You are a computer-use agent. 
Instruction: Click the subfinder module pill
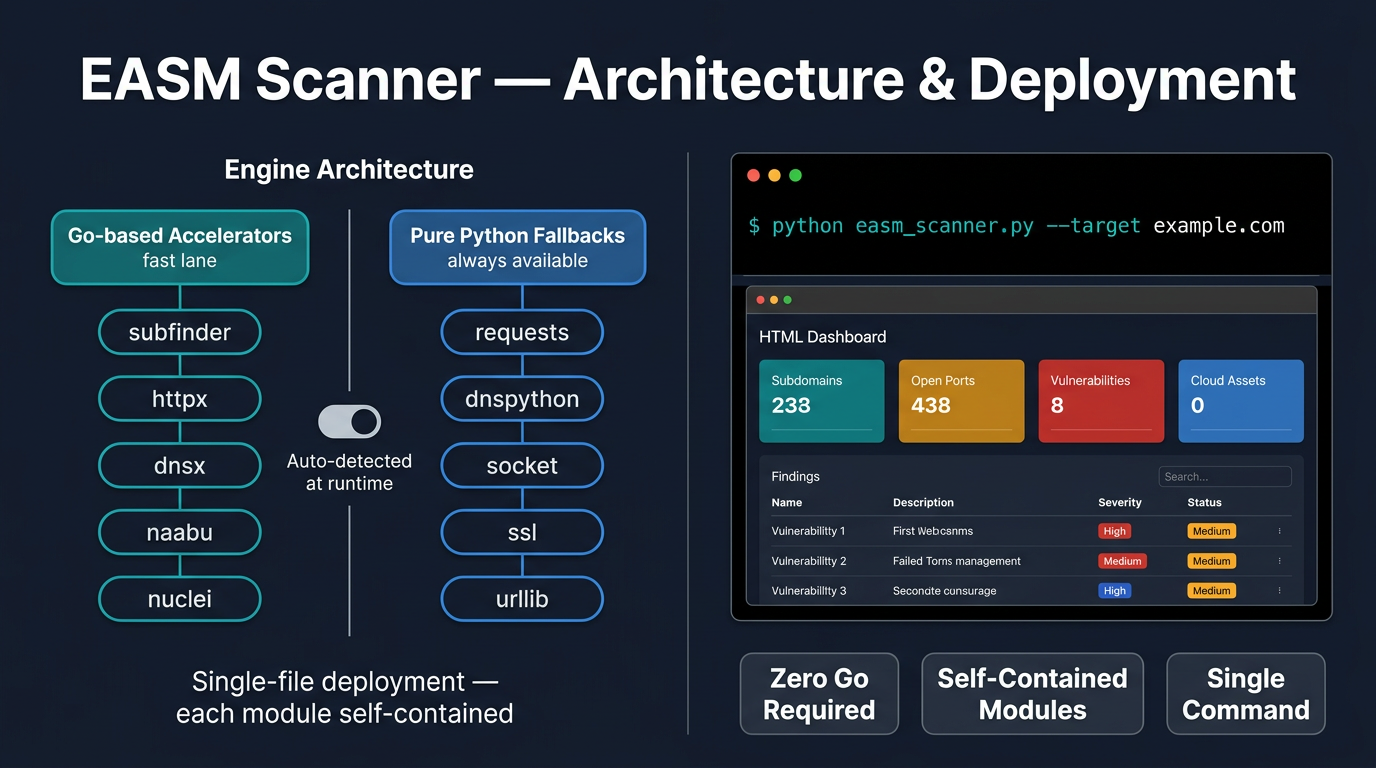click(180, 332)
